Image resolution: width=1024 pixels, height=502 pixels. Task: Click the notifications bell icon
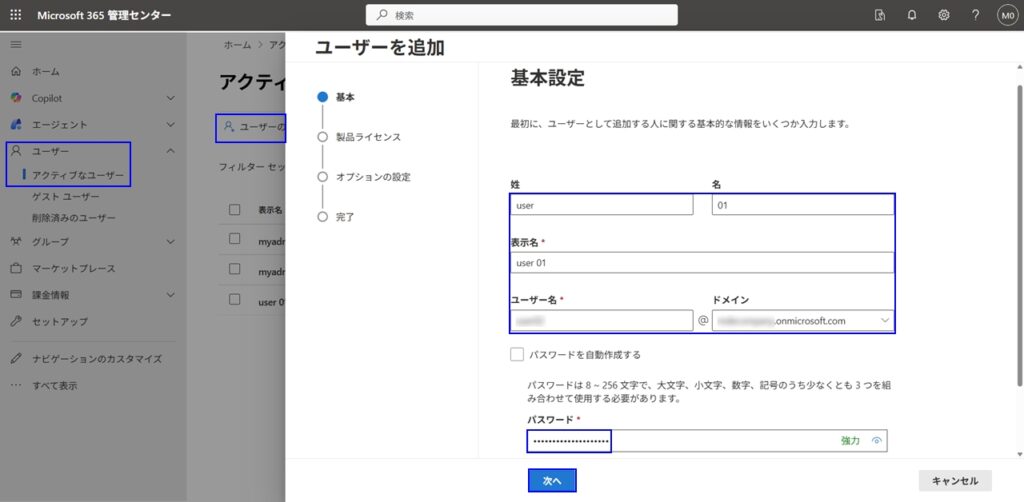pyautogui.click(x=911, y=15)
